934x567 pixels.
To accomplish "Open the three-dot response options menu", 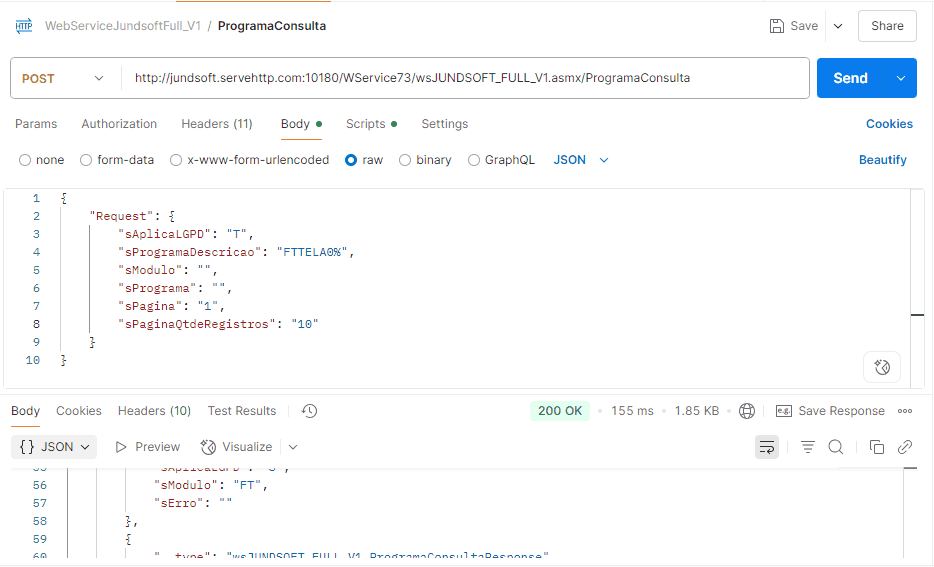I will (905, 411).
